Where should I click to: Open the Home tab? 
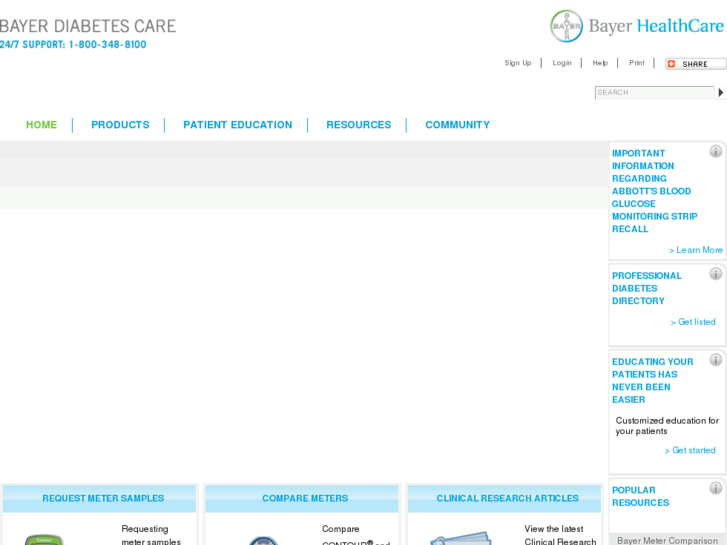[41, 125]
